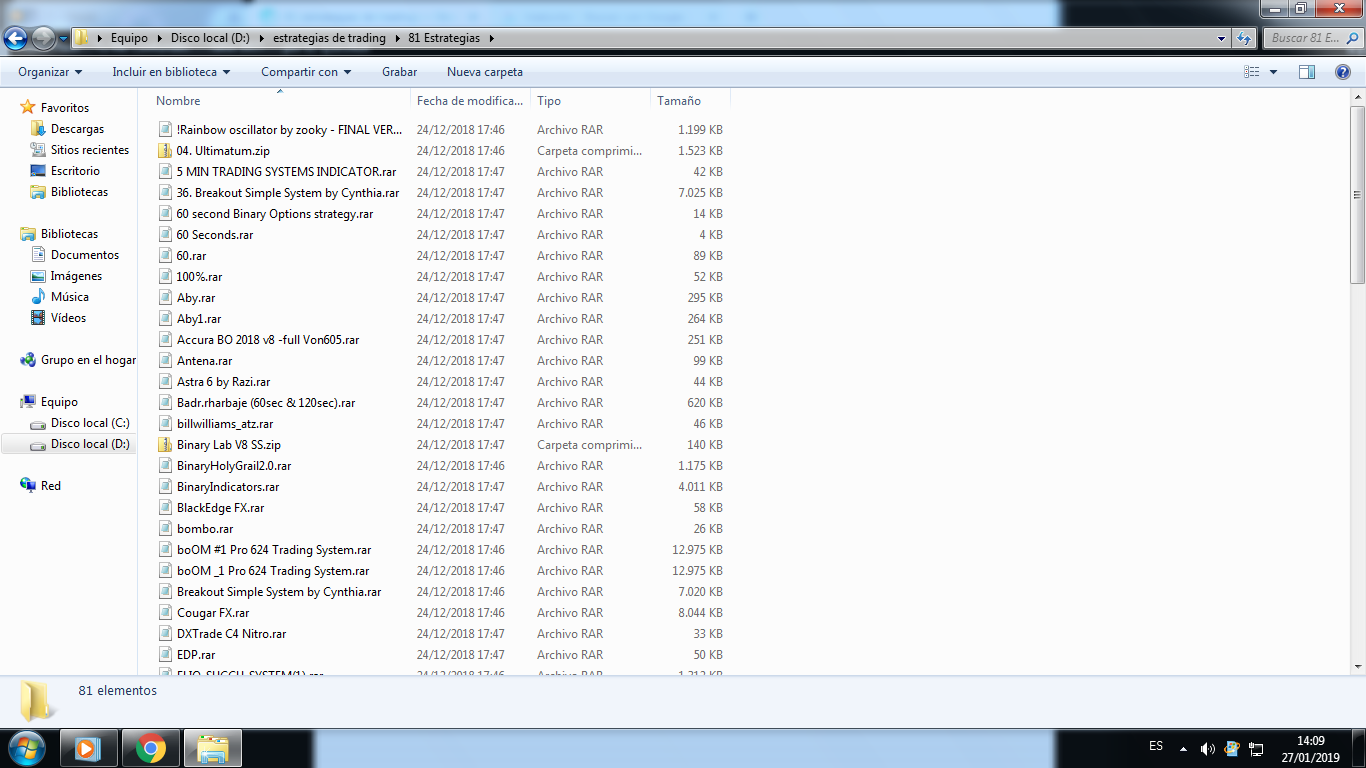The width and height of the screenshot is (1366, 768).
Task: Click the Nueva carpeta button
Action: [485, 72]
